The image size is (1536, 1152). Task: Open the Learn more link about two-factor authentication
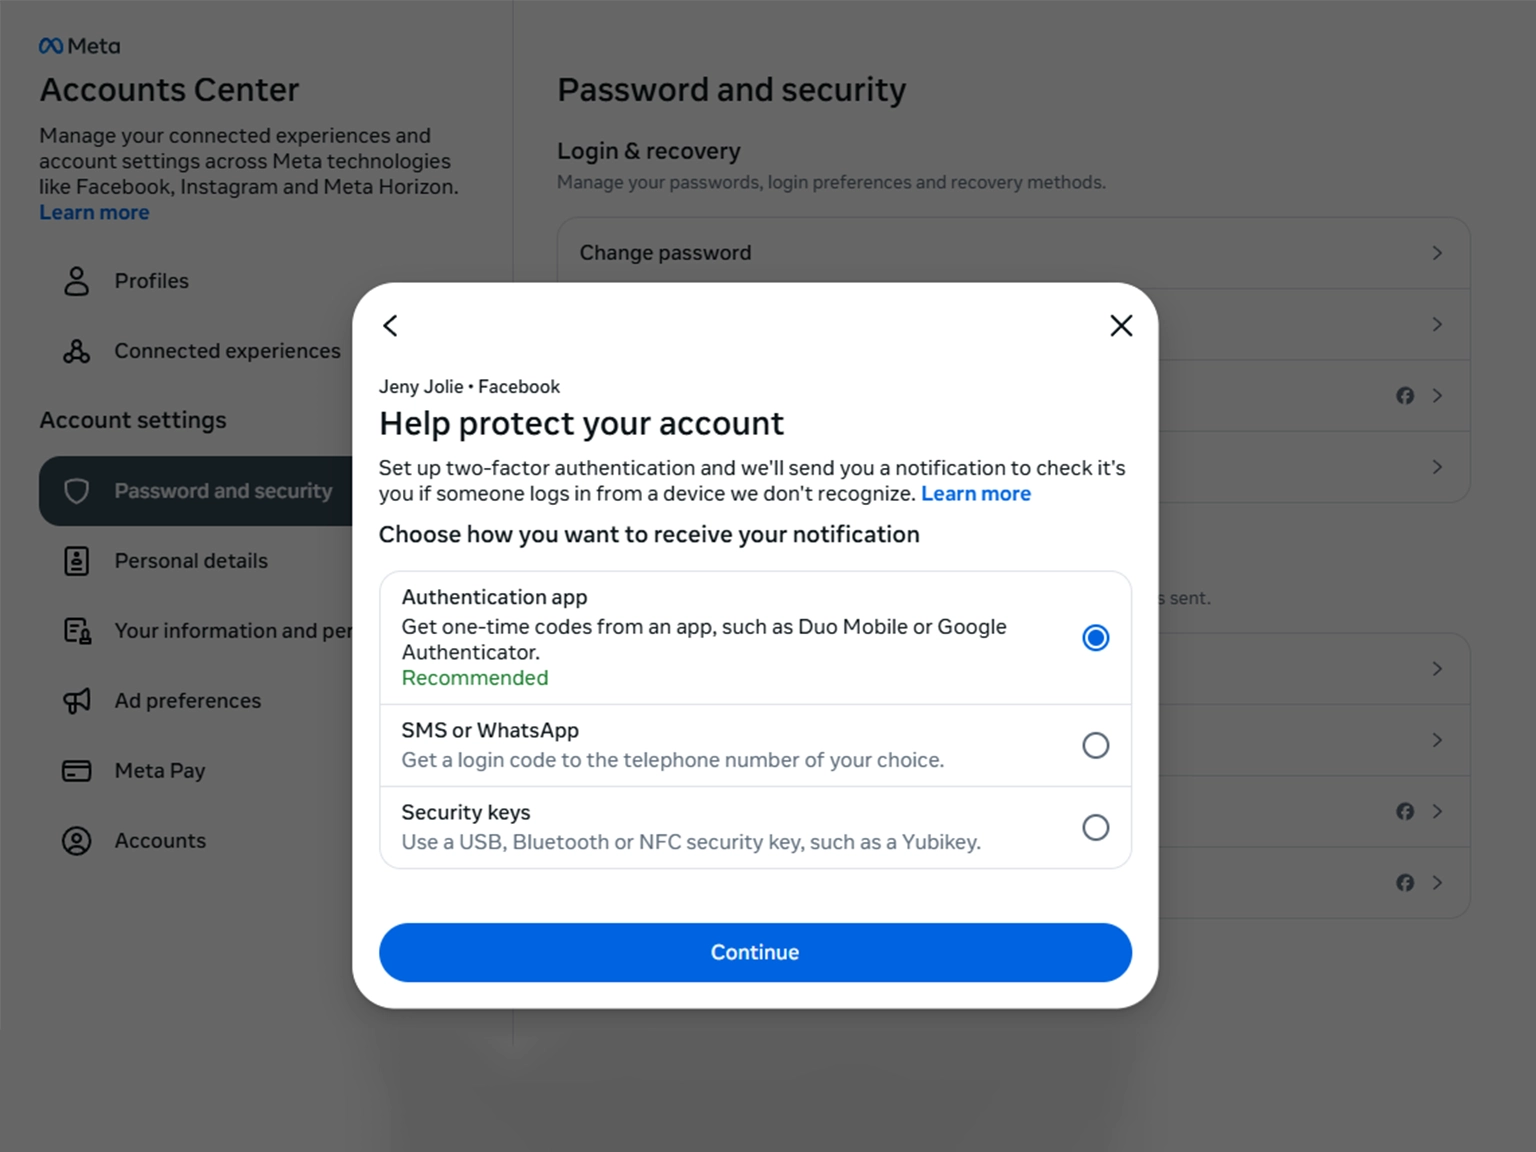(976, 493)
